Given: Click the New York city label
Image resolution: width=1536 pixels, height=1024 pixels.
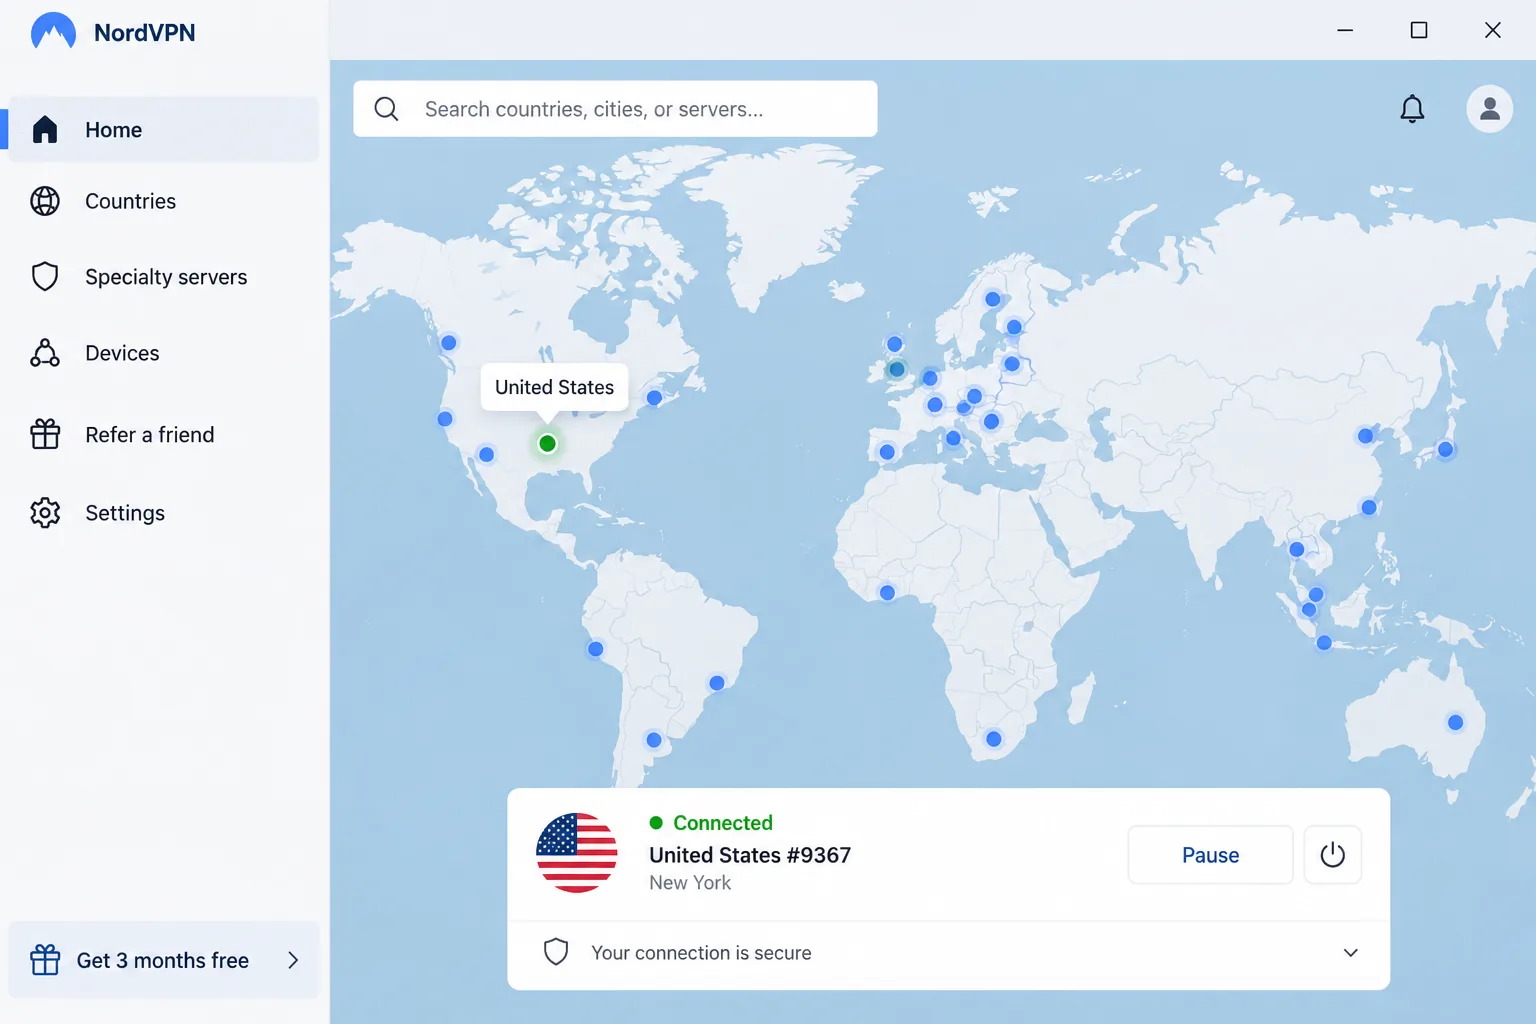Looking at the screenshot, I should coord(690,883).
